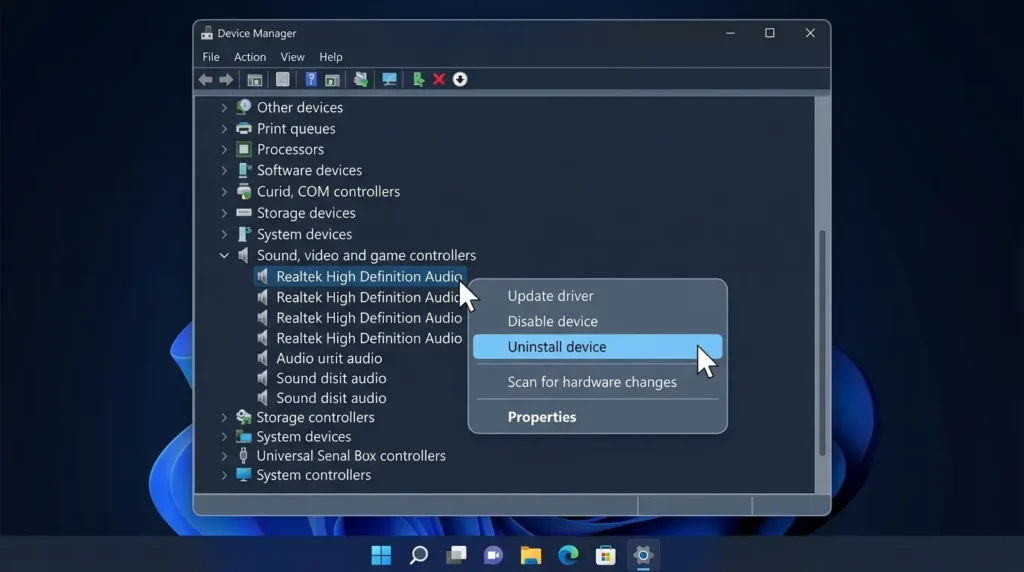Open the File menu
Image resolution: width=1024 pixels, height=572 pixels.
pos(211,57)
